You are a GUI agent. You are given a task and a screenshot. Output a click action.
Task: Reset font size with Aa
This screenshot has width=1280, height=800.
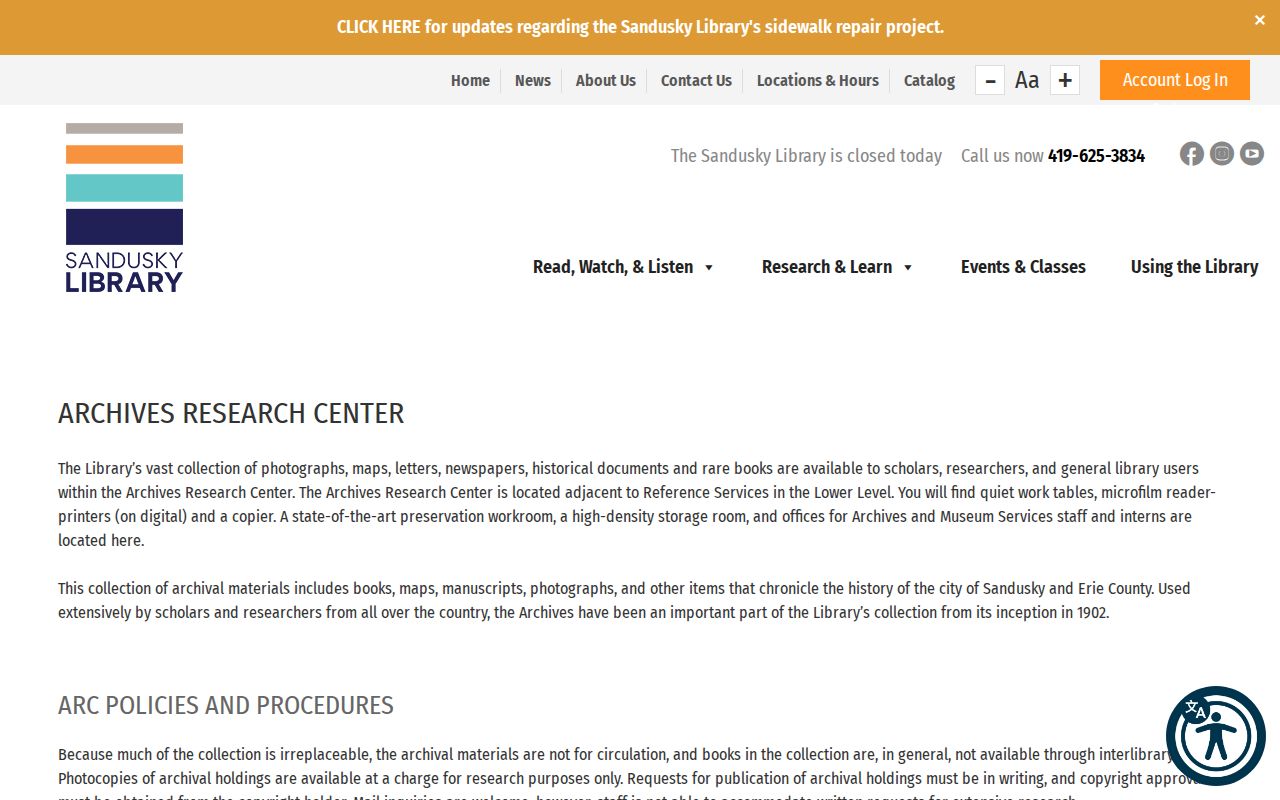pos(1027,80)
